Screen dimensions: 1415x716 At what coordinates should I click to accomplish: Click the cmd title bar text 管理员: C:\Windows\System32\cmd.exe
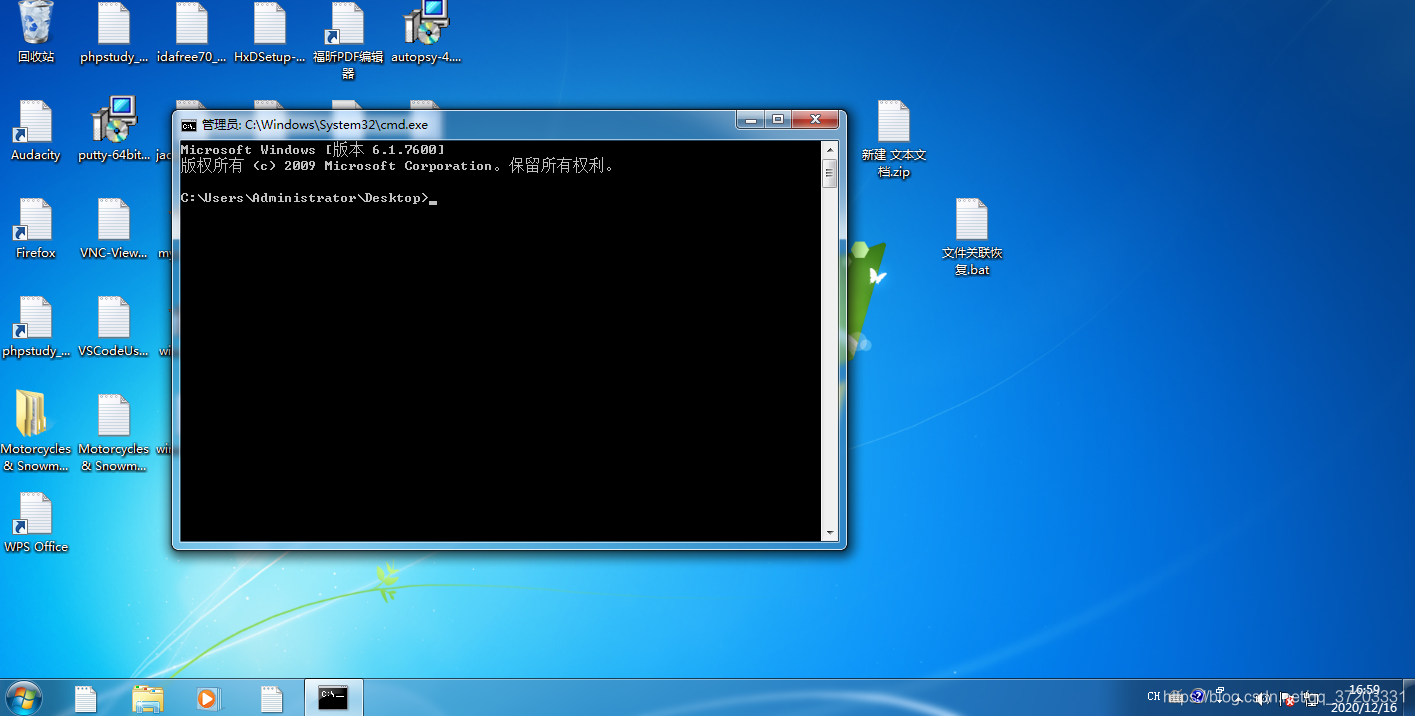(x=315, y=125)
